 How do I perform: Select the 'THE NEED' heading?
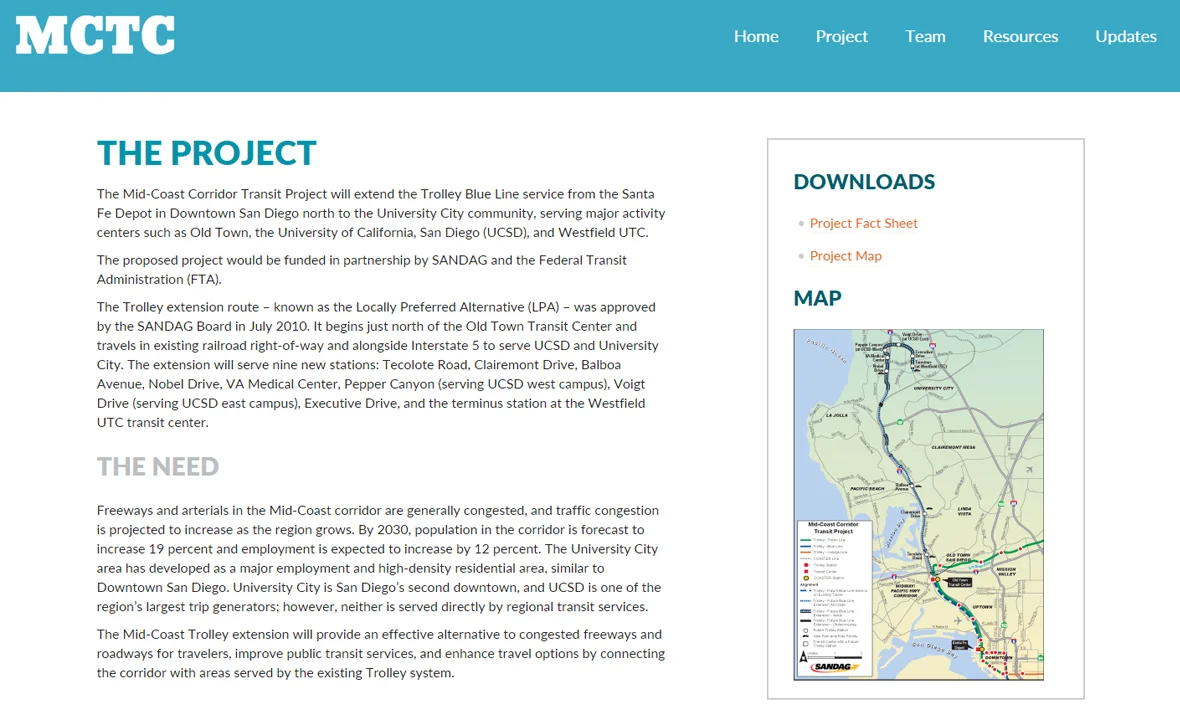click(x=158, y=467)
